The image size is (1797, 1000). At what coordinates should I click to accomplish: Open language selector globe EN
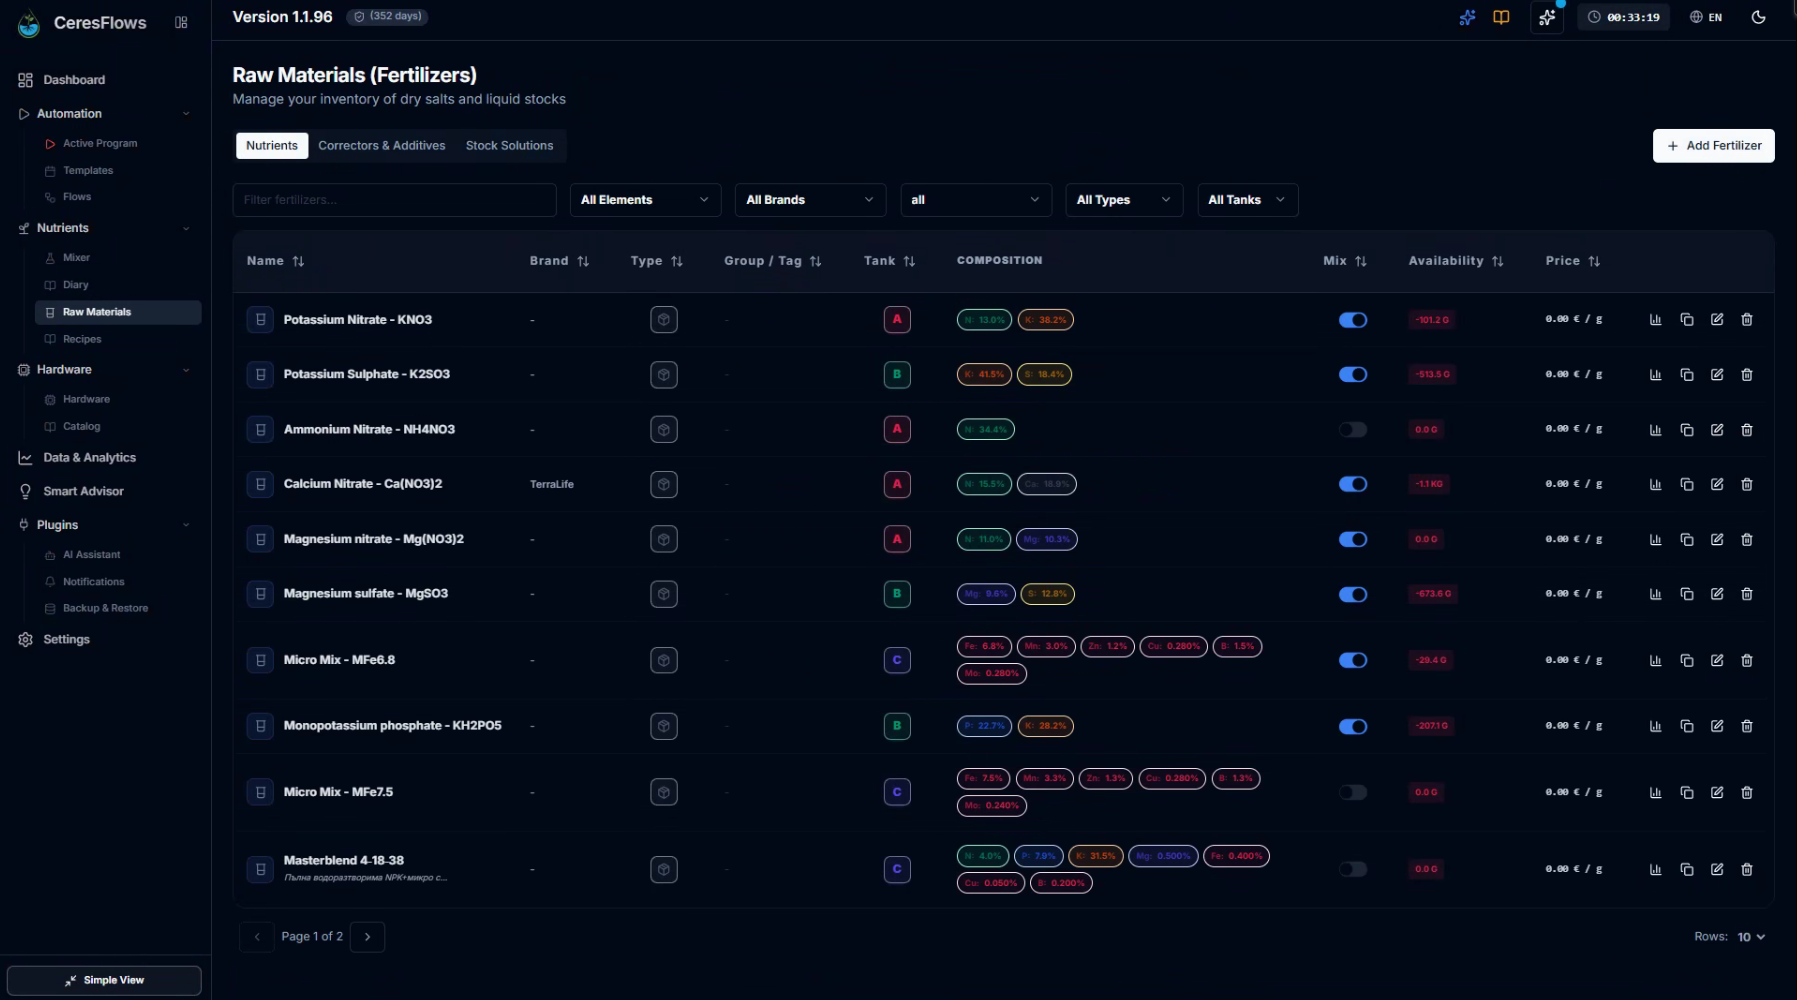(x=1706, y=17)
